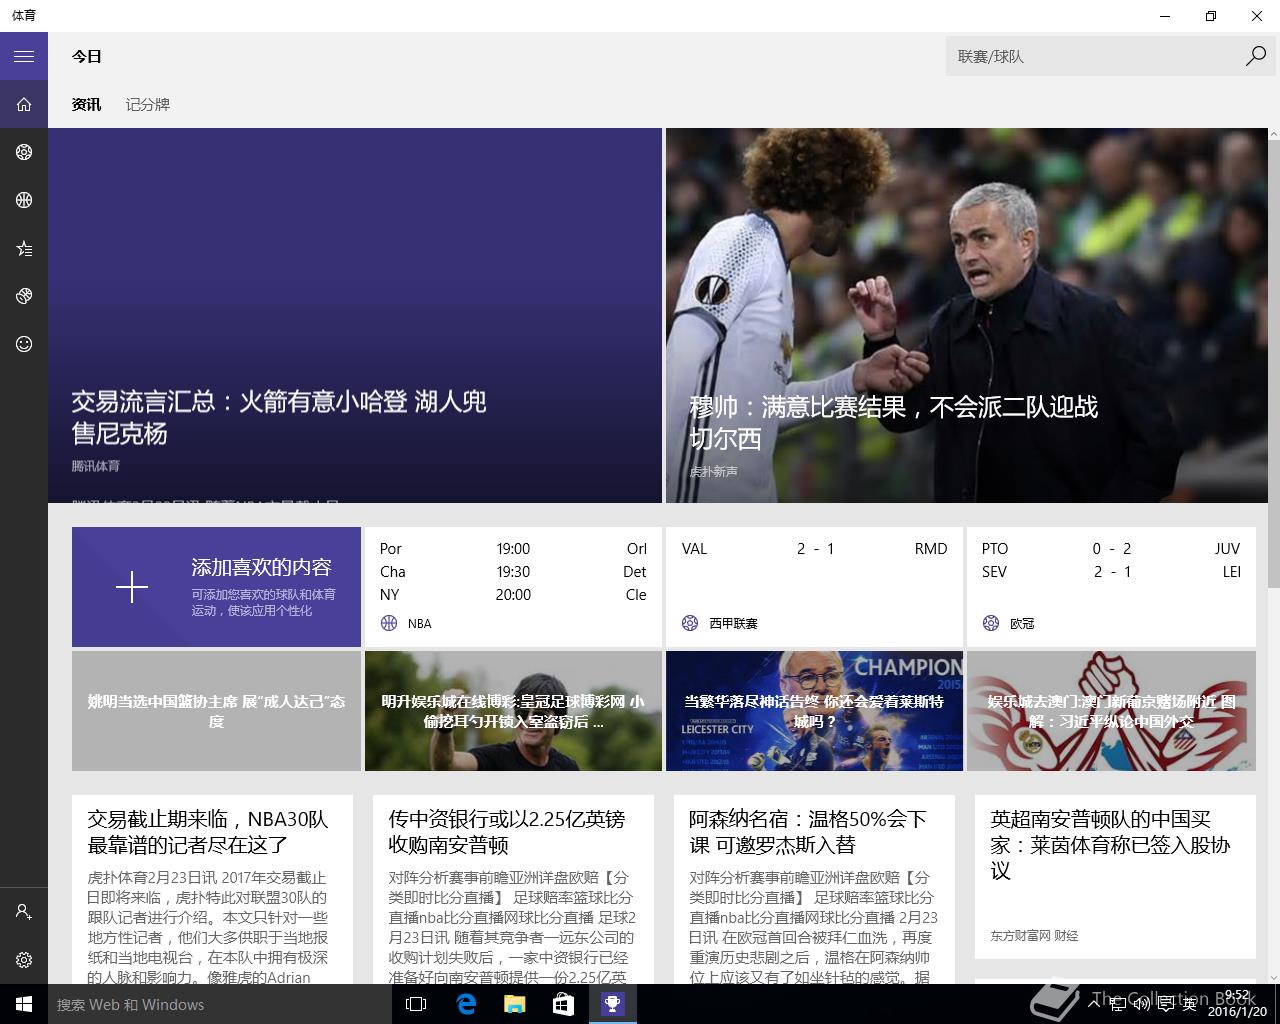The width and height of the screenshot is (1280, 1024).
Task: Click the 西甲联赛 league soccer icon
Action: 690,623
